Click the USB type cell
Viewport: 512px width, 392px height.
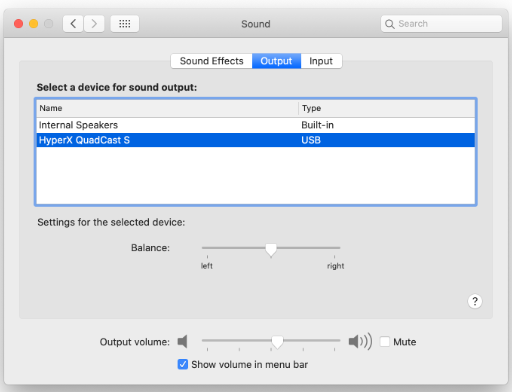tap(311, 140)
